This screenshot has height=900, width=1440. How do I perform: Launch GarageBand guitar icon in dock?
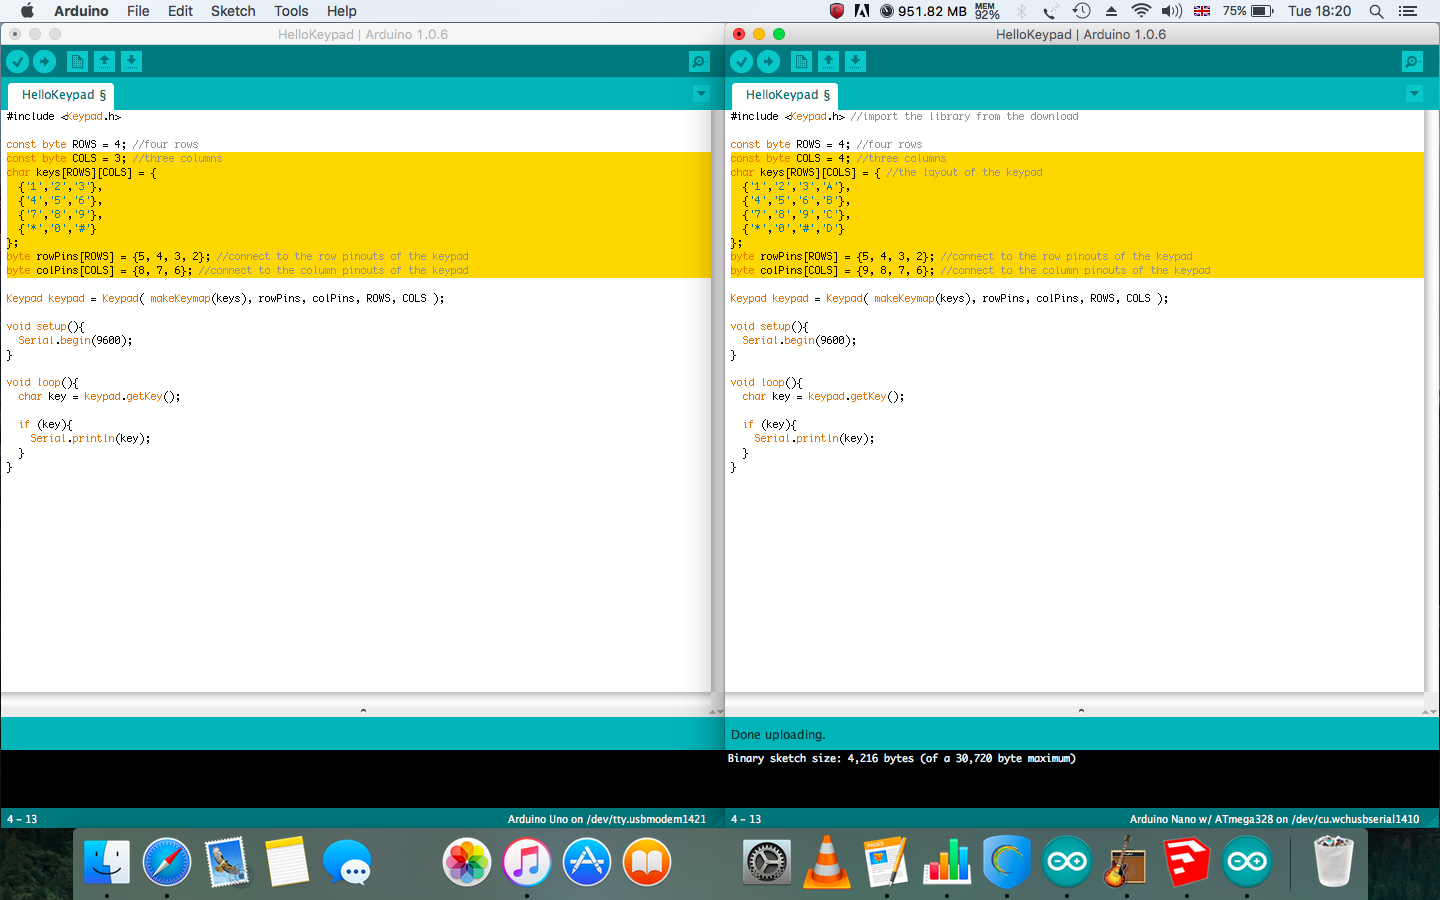[x=1127, y=862]
